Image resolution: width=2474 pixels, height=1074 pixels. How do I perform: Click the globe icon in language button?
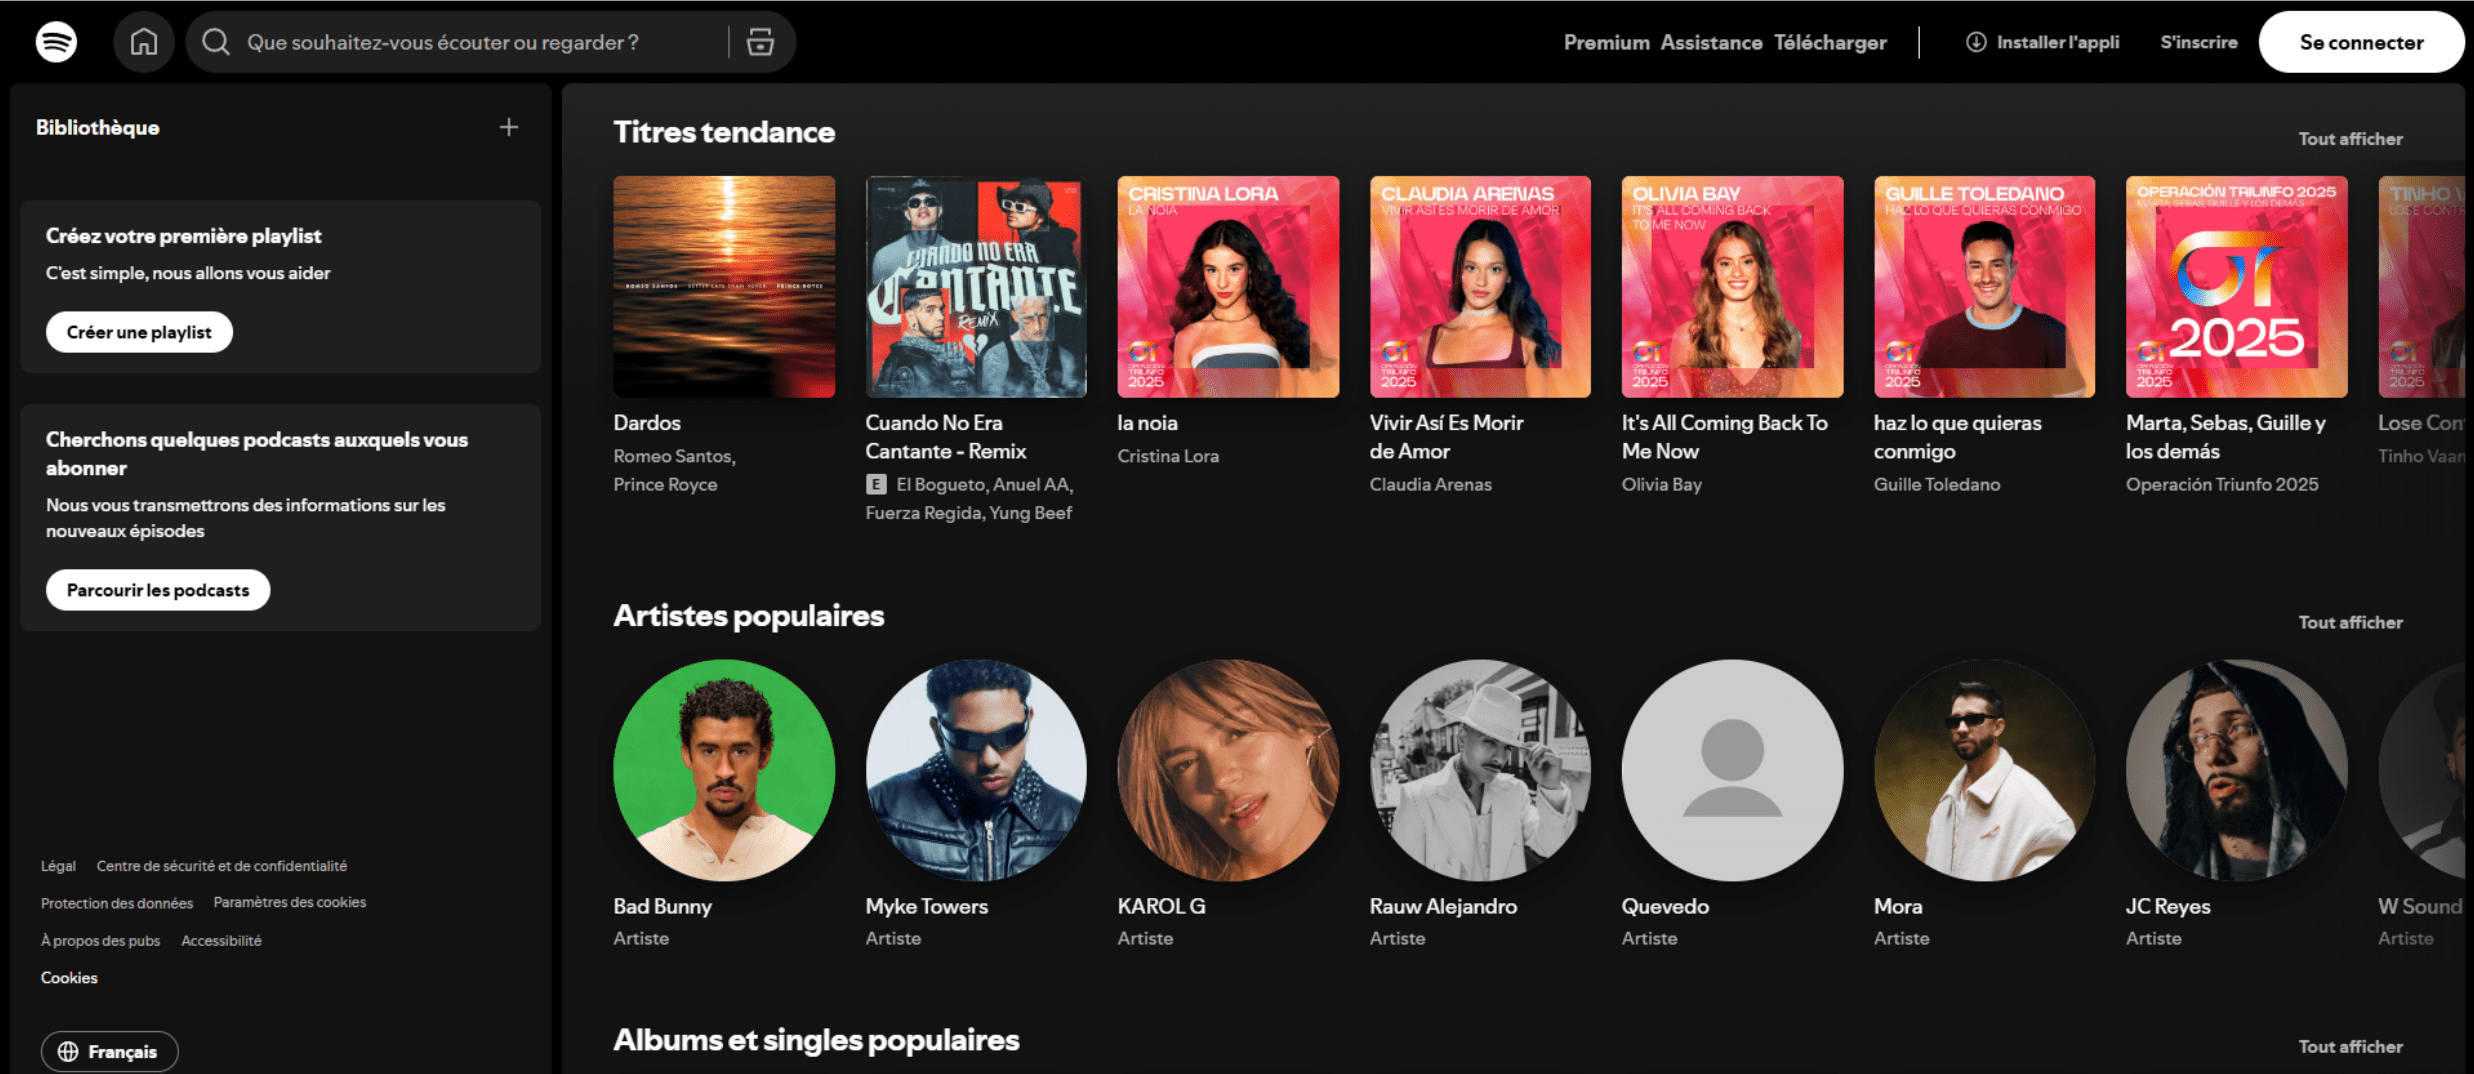point(68,1051)
